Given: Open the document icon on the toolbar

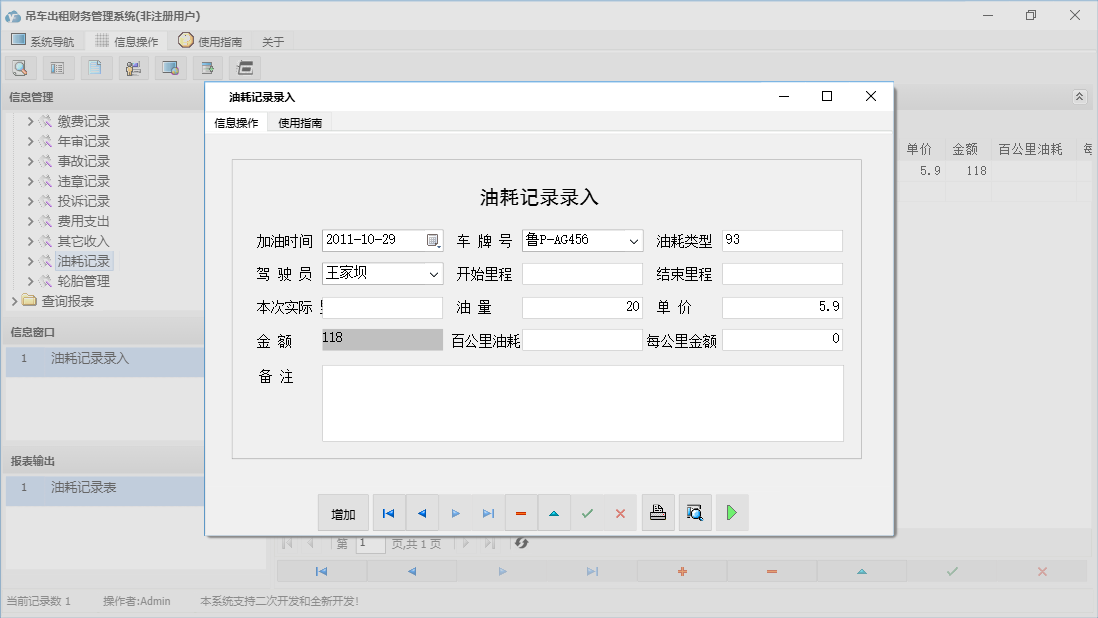Looking at the screenshot, I should point(95,67).
